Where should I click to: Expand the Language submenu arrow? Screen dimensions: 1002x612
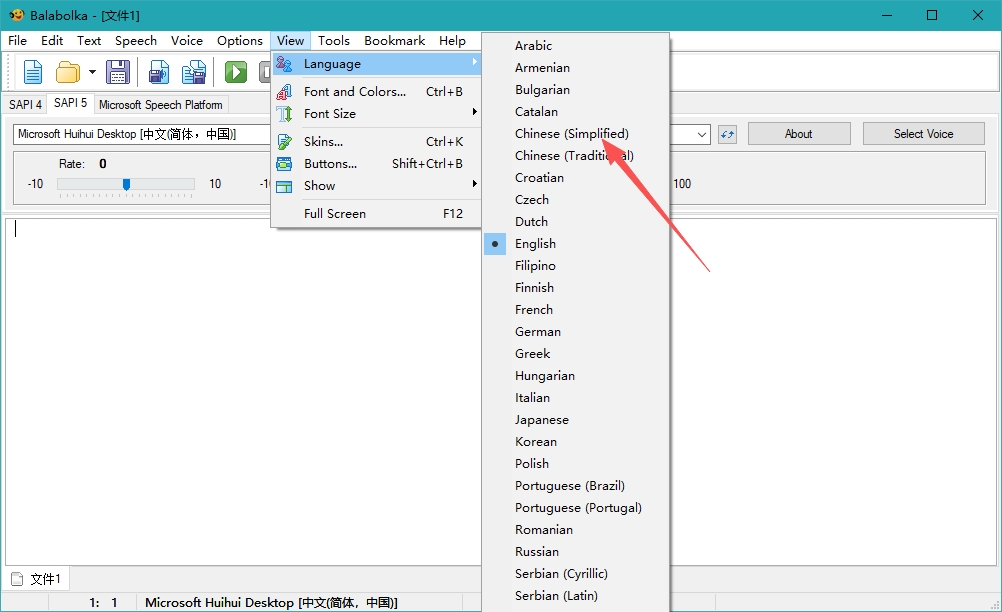click(x=474, y=62)
